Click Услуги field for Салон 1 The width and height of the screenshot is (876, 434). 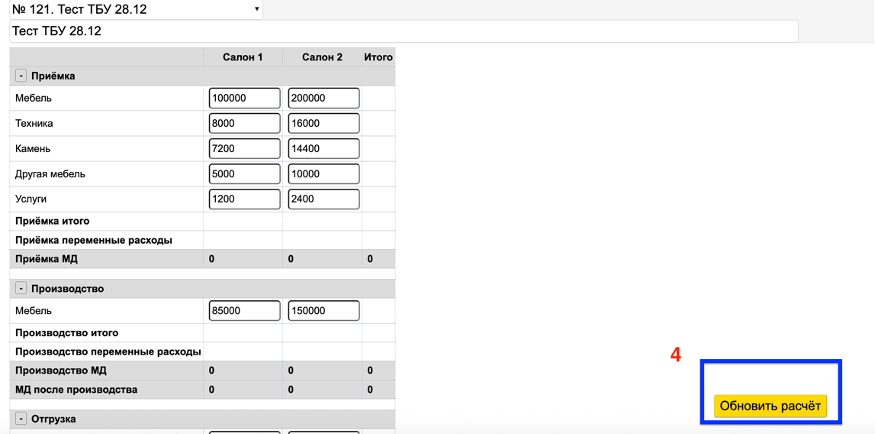[244, 199]
